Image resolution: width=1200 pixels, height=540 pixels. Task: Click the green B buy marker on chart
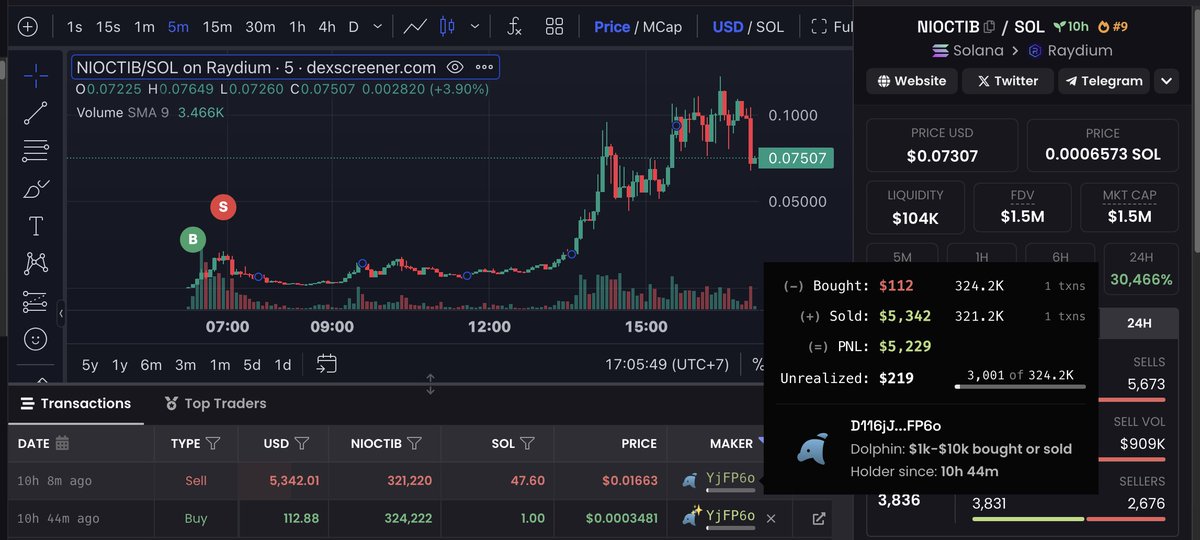192,240
